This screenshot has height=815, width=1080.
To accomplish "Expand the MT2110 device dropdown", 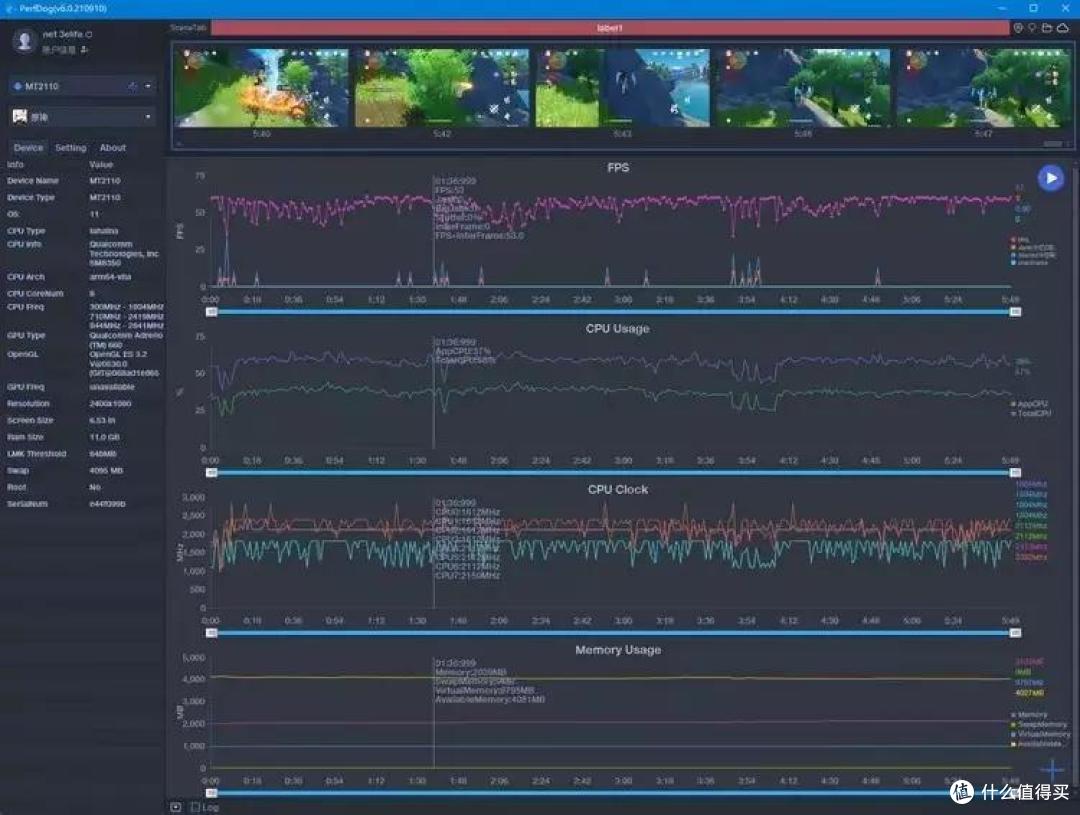I will click(x=148, y=86).
